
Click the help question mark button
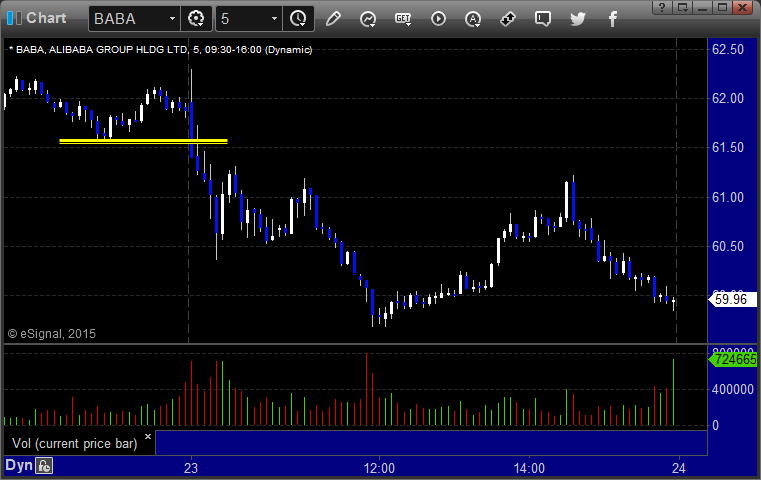click(x=662, y=7)
